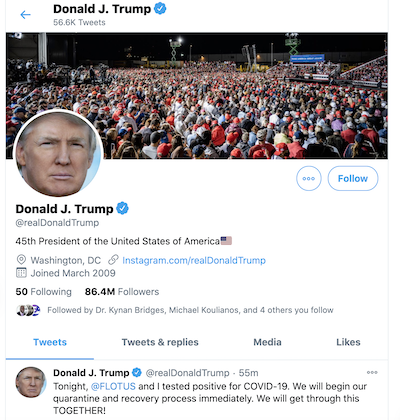The image size is (400, 420).
Task: Open the large profile picture
Action: [x=58, y=153]
